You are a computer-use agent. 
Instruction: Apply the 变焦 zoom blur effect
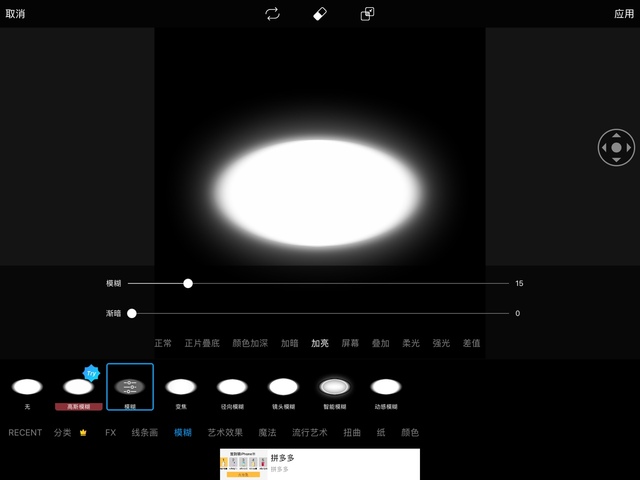[181, 387]
